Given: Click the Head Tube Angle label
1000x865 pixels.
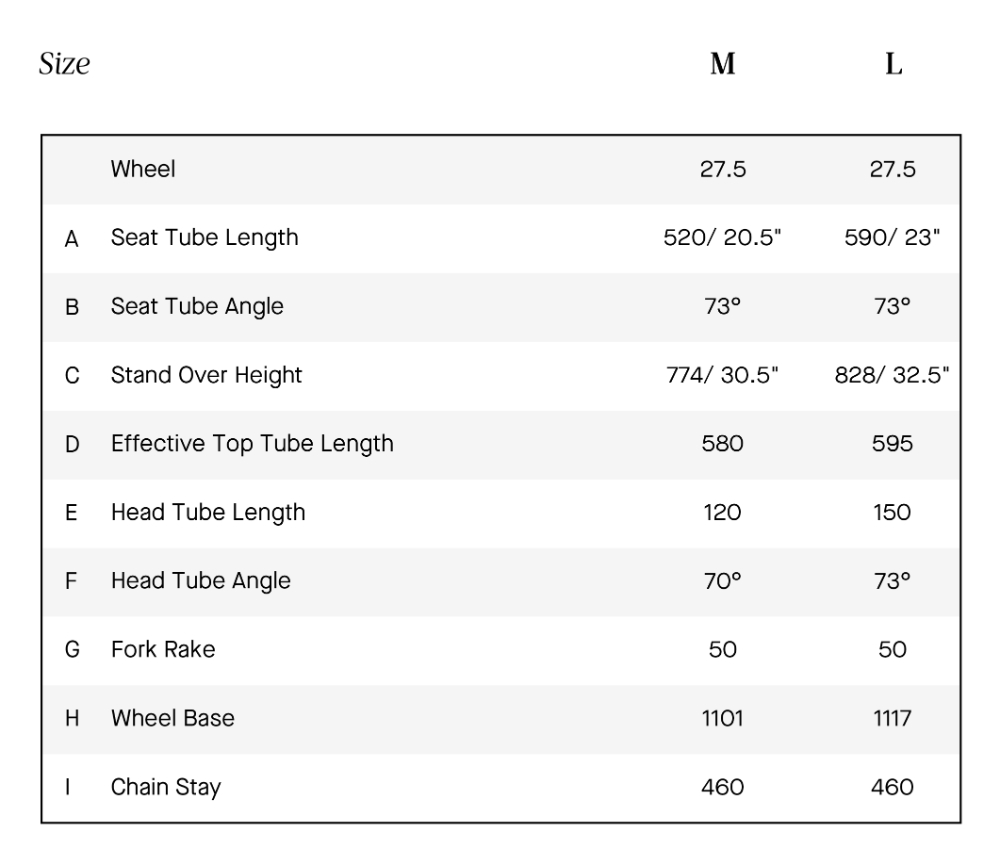Looking at the screenshot, I should tap(200, 581).
